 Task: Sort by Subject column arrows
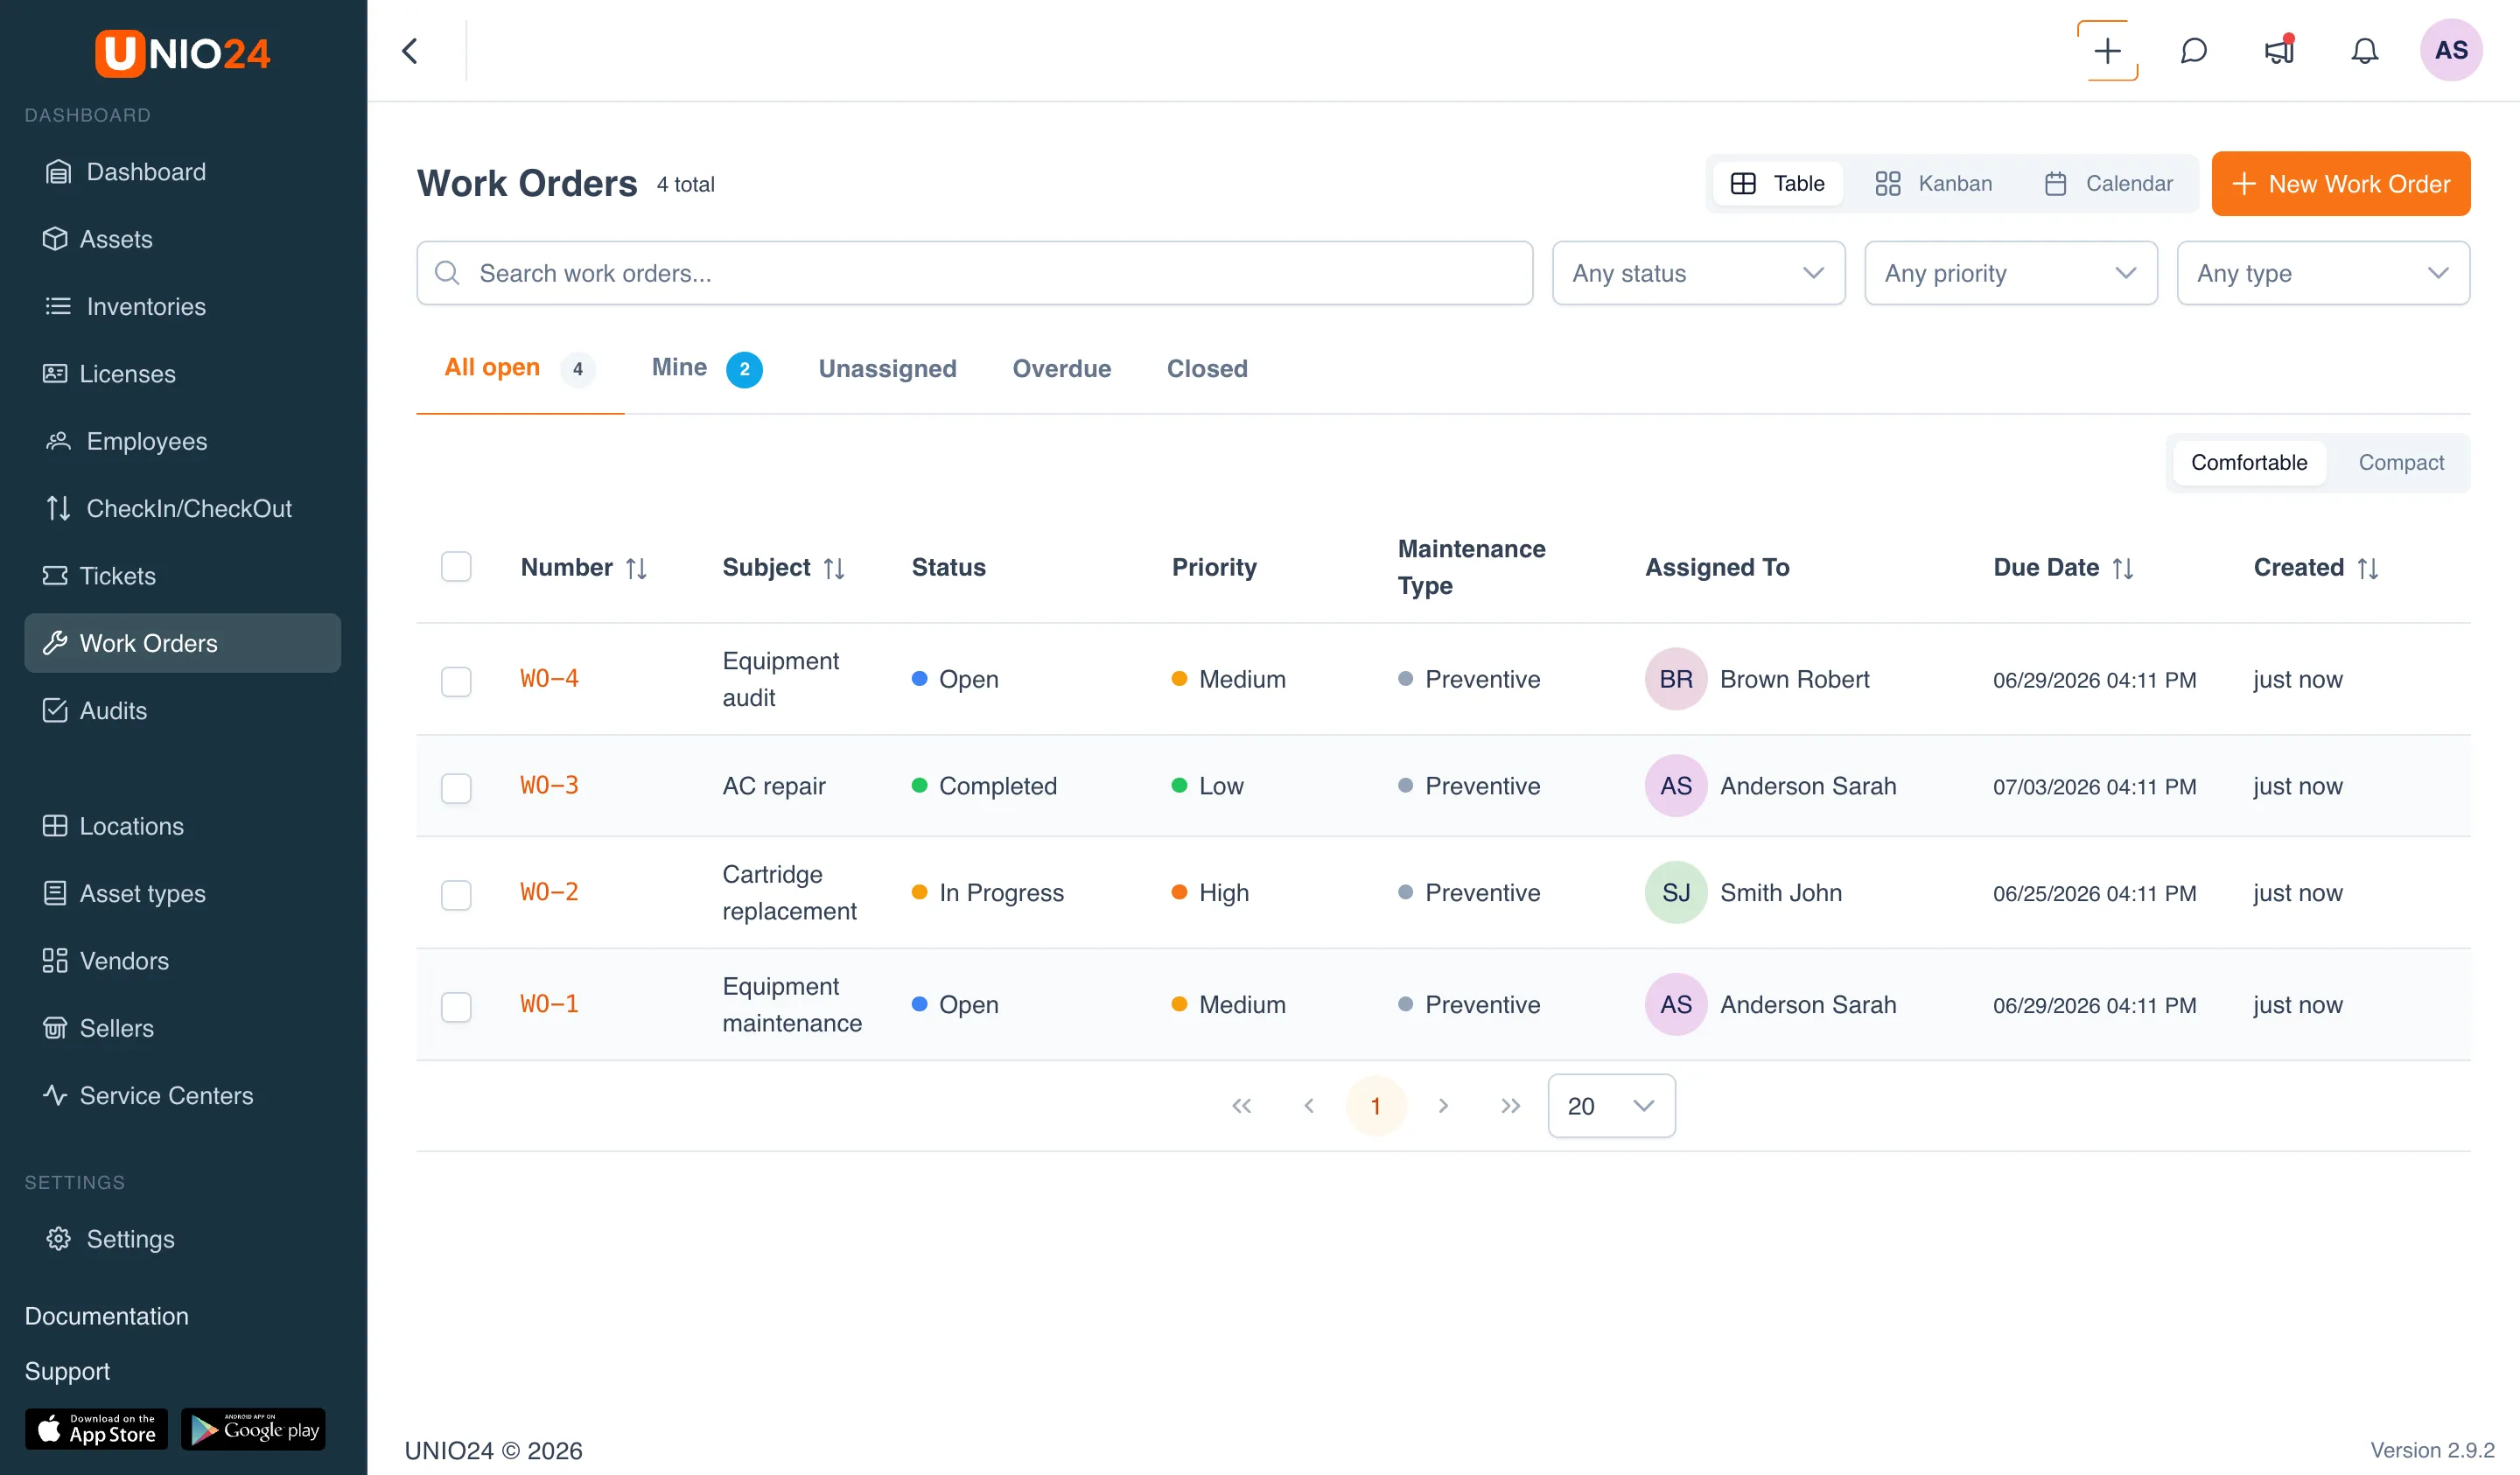(x=834, y=568)
